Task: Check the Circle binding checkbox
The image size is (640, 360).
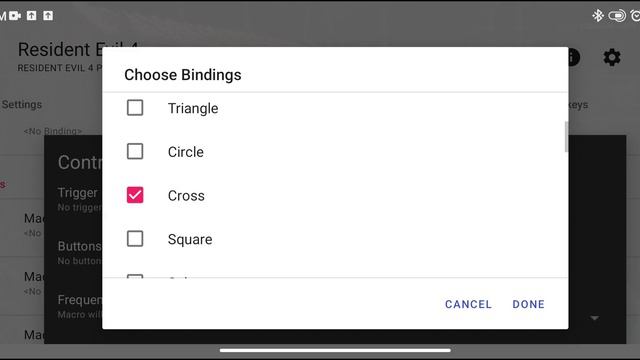Action: click(135, 151)
